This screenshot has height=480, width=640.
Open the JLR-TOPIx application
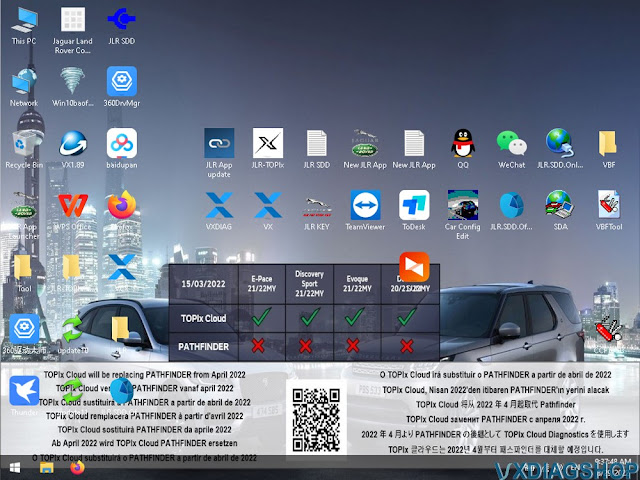click(x=268, y=149)
